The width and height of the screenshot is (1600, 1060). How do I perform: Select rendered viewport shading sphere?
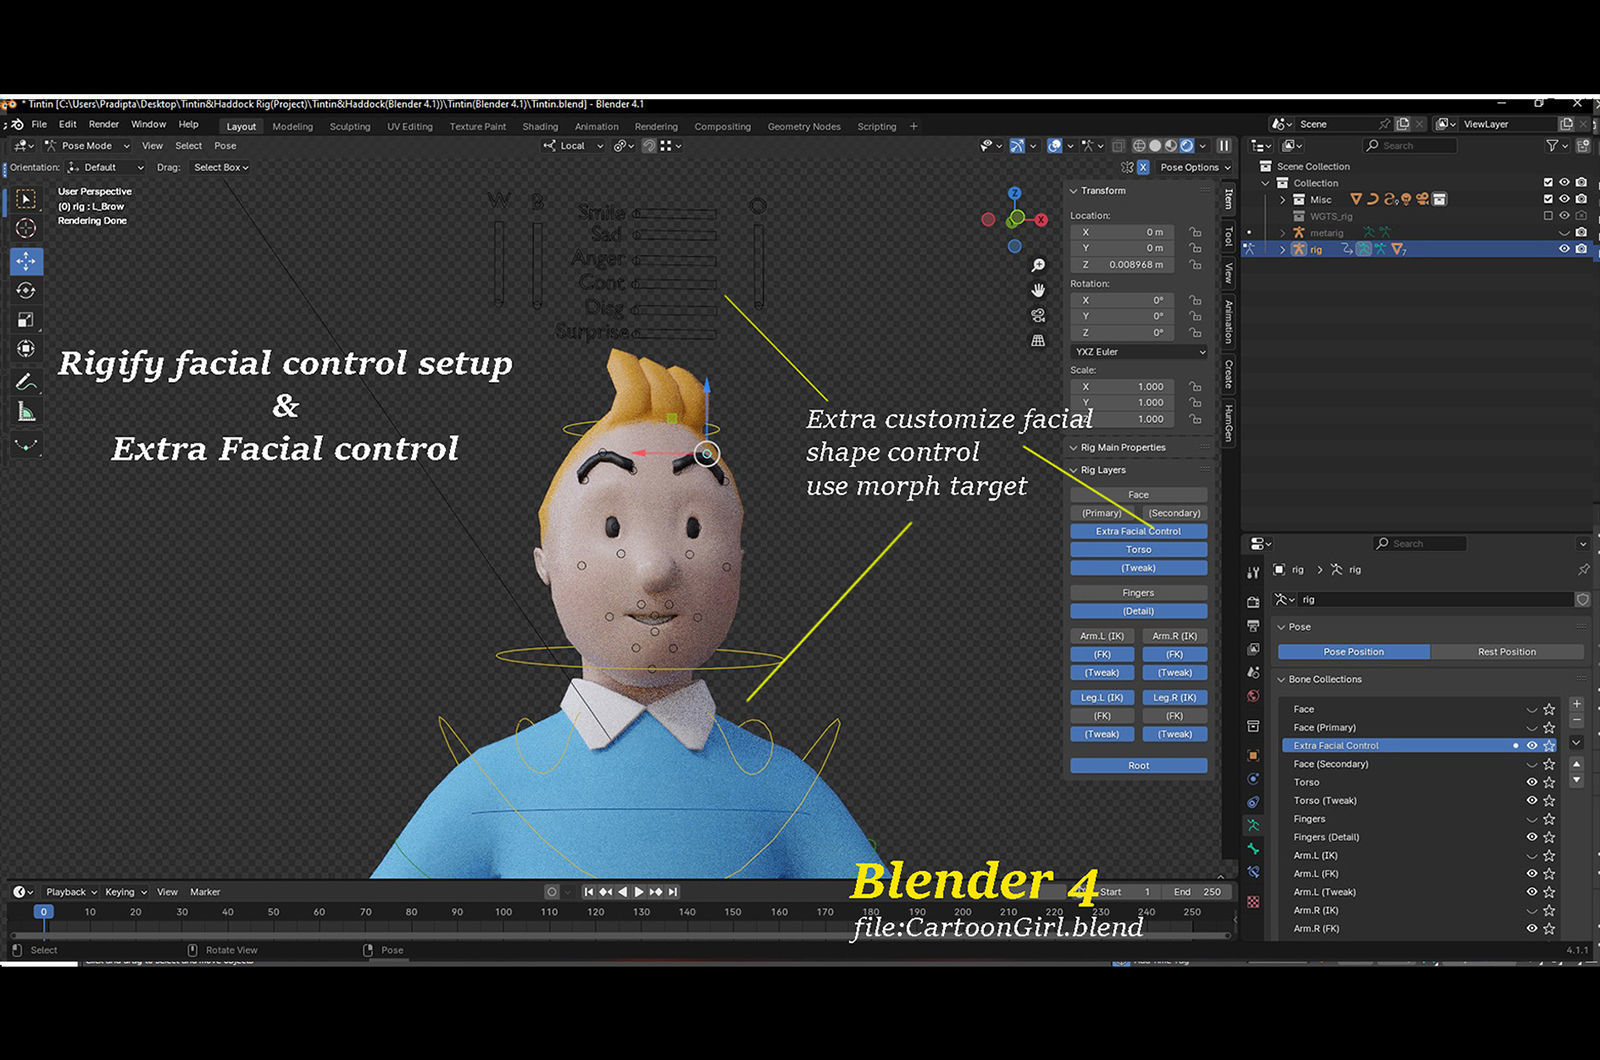pyautogui.click(x=1187, y=146)
